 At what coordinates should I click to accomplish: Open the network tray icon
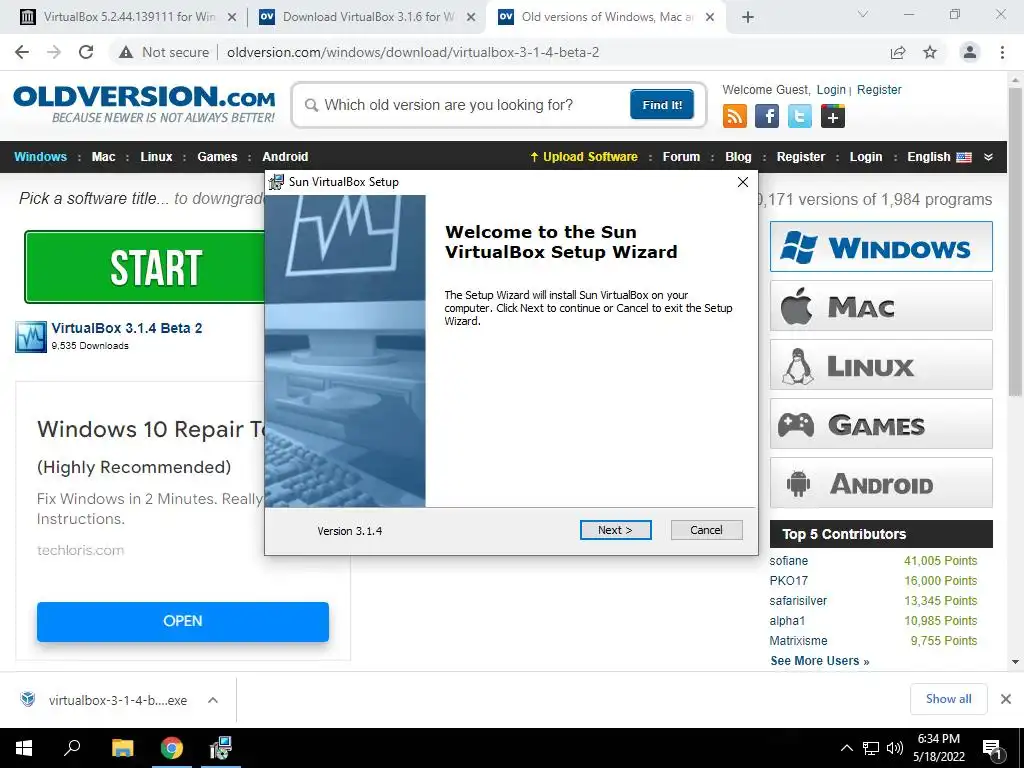(x=871, y=748)
